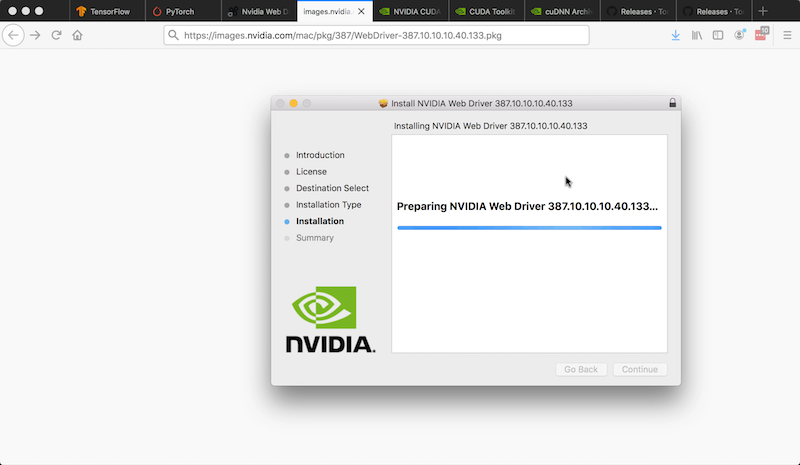Select the License step in installer
Image resolution: width=800 pixels, height=465 pixels.
click(x=311, y=172)
